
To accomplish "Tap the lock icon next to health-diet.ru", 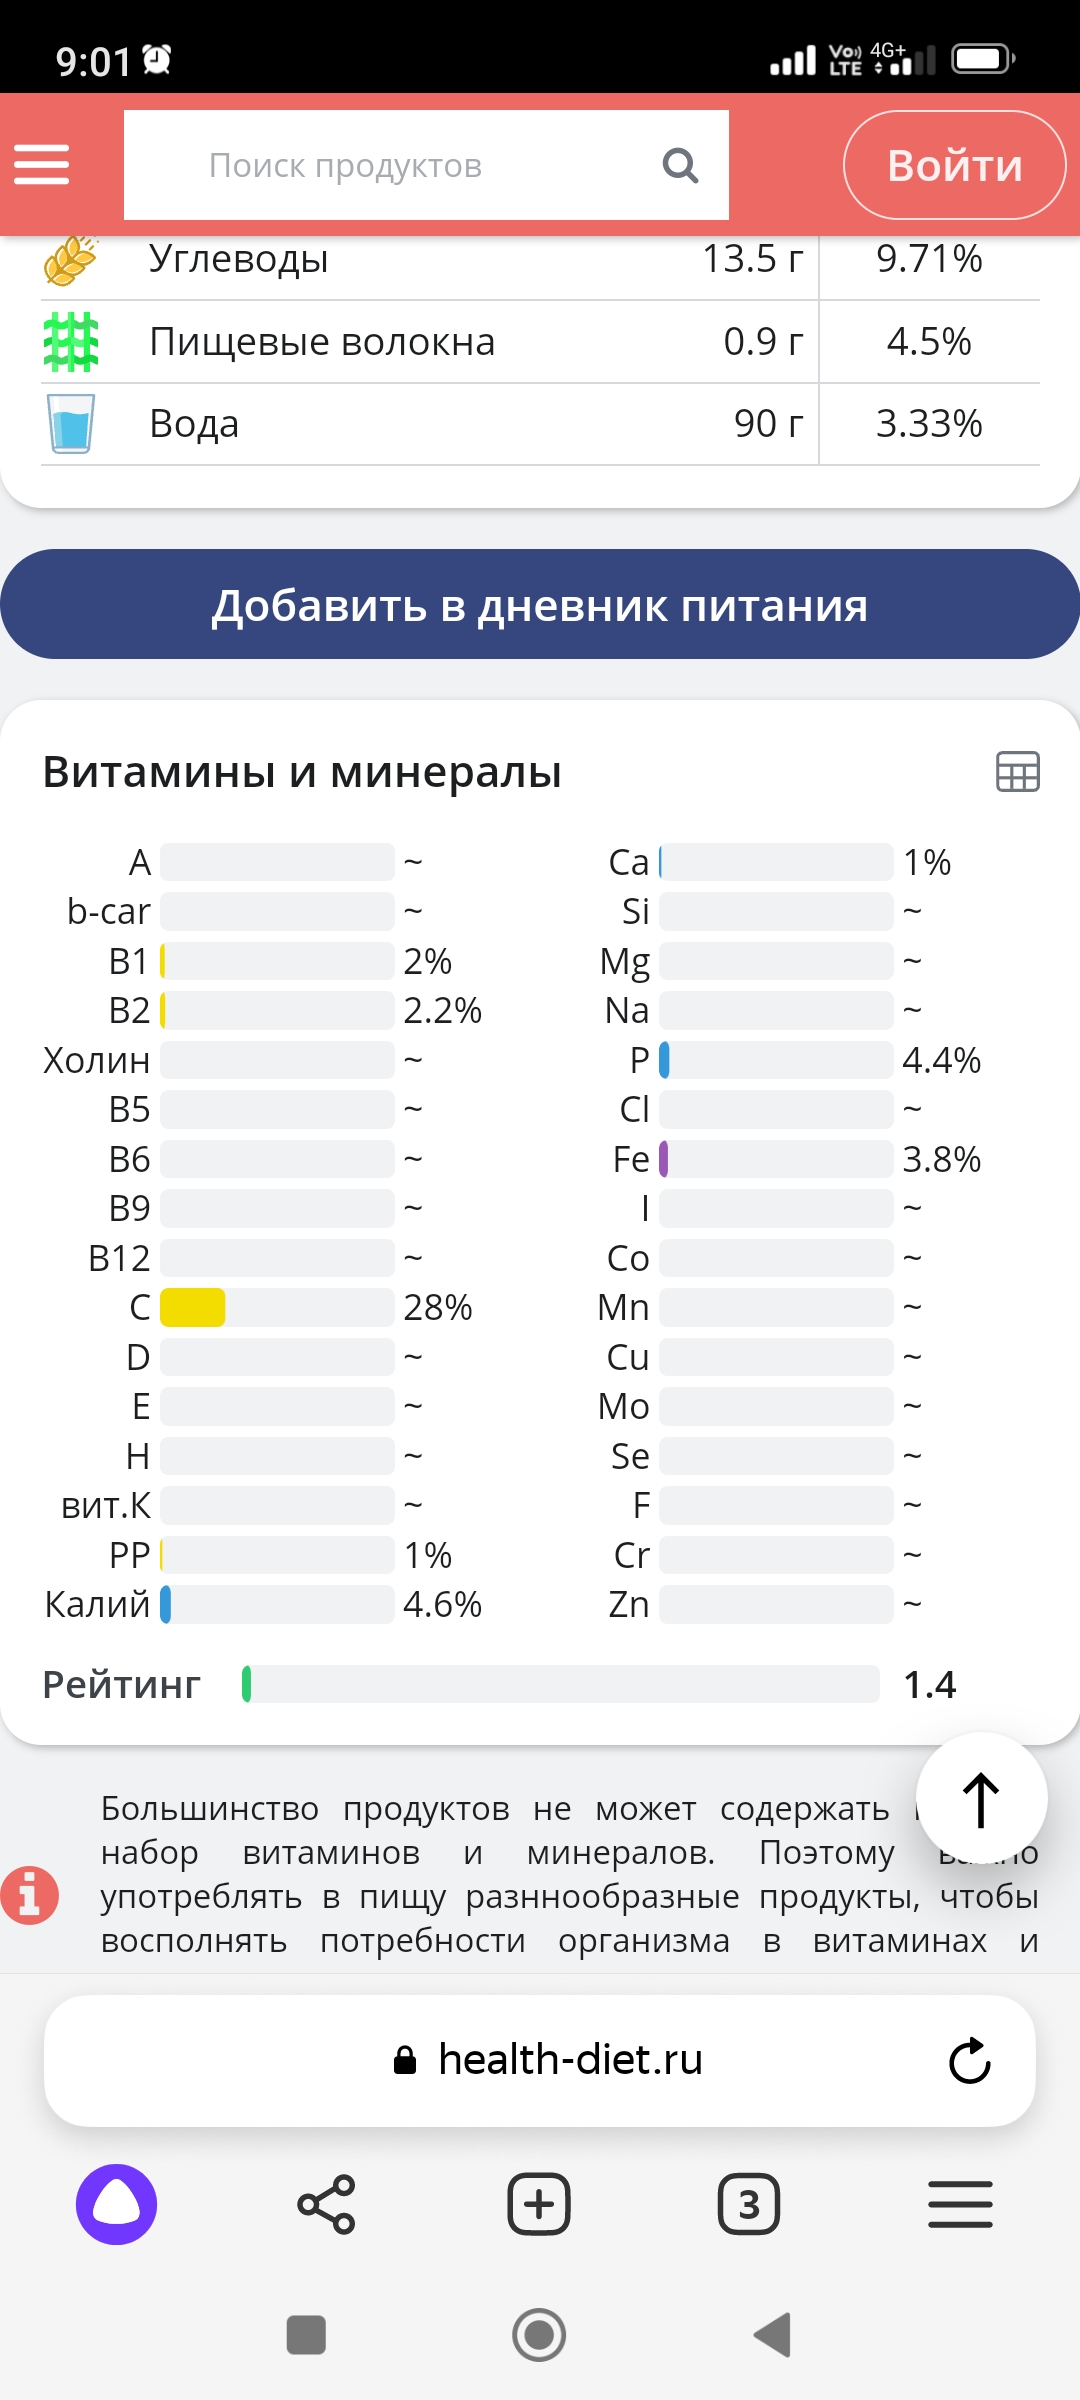I will 406,2060.
